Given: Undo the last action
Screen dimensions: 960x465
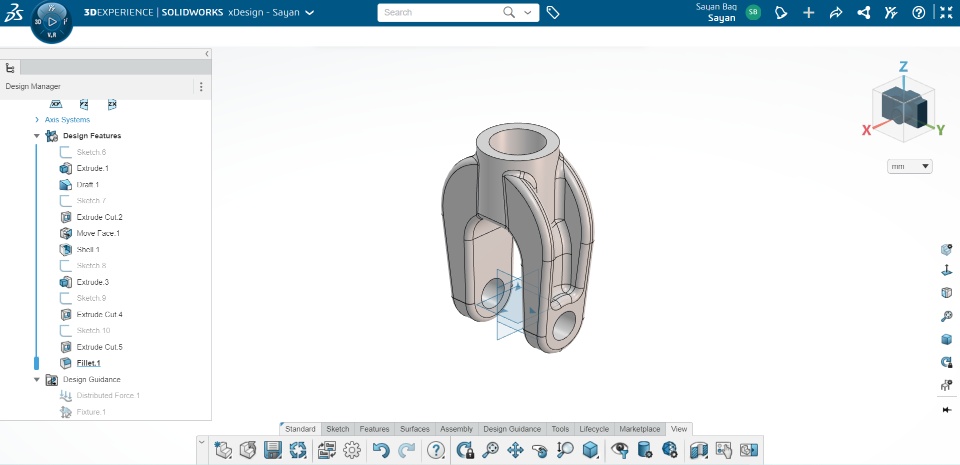Looking at the screenshot, I should coord(381,451).
